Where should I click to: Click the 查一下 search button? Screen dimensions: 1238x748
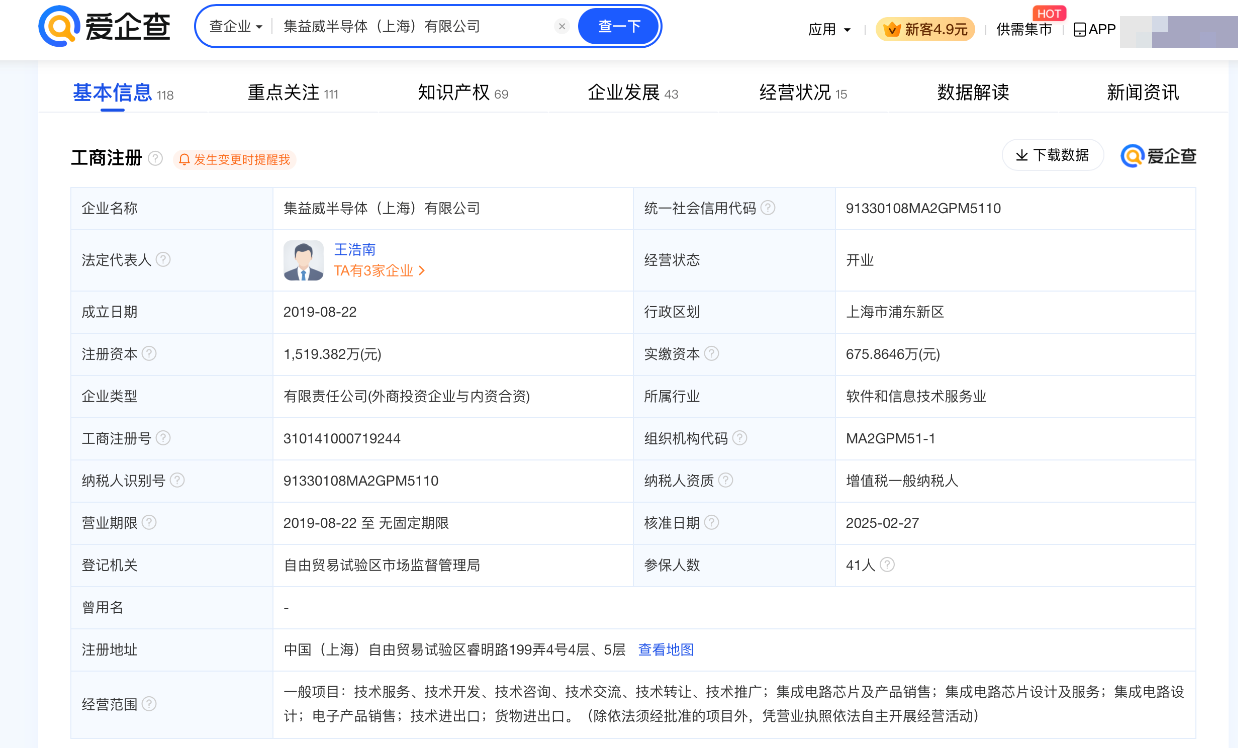pos(619,27)
